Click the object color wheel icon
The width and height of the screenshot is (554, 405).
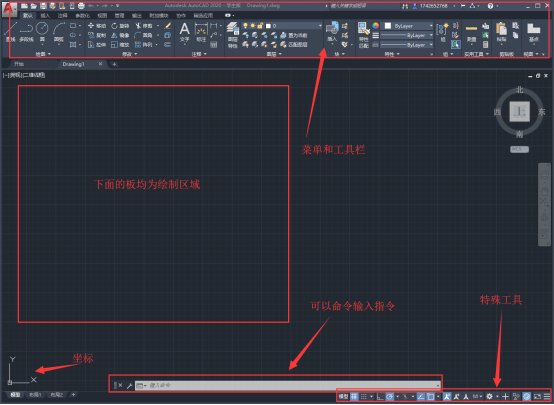(376, 26)
